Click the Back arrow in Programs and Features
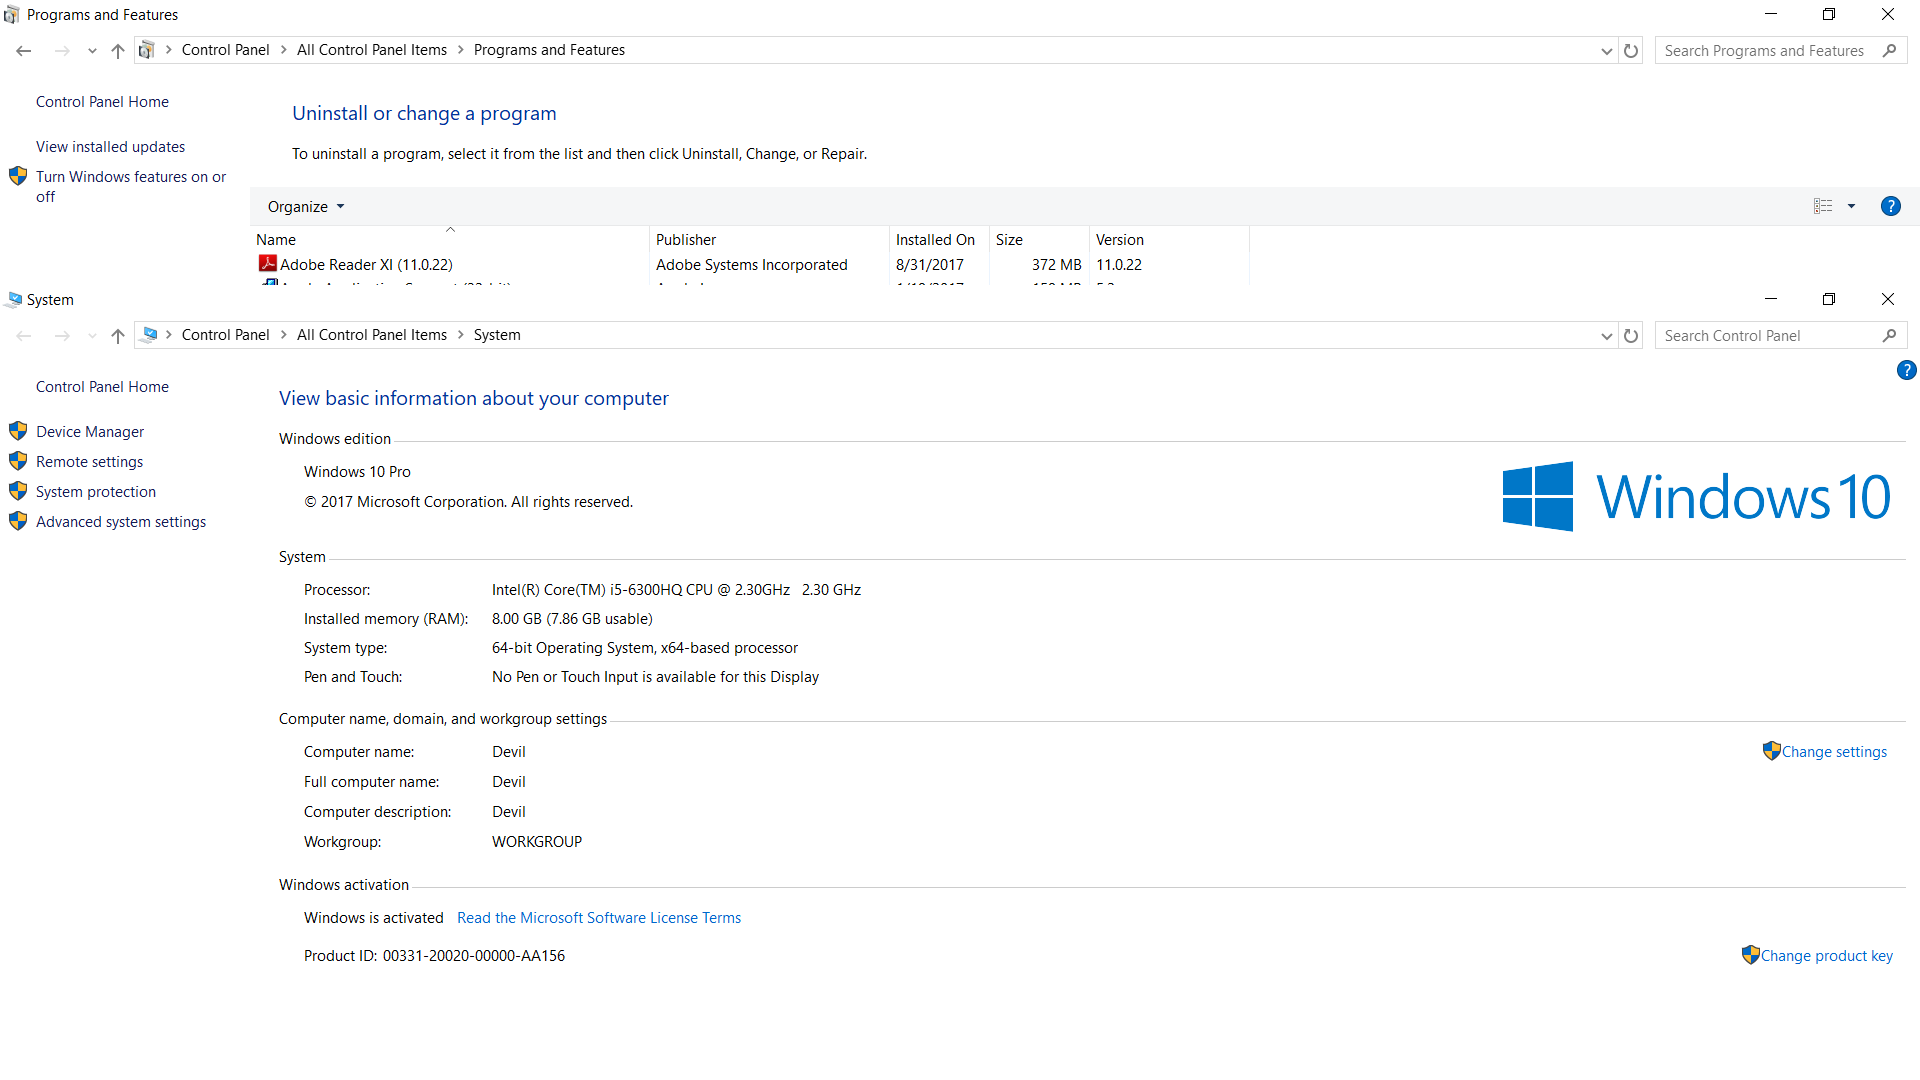The image size is (1920, 1080). click(x=24, y=51)
